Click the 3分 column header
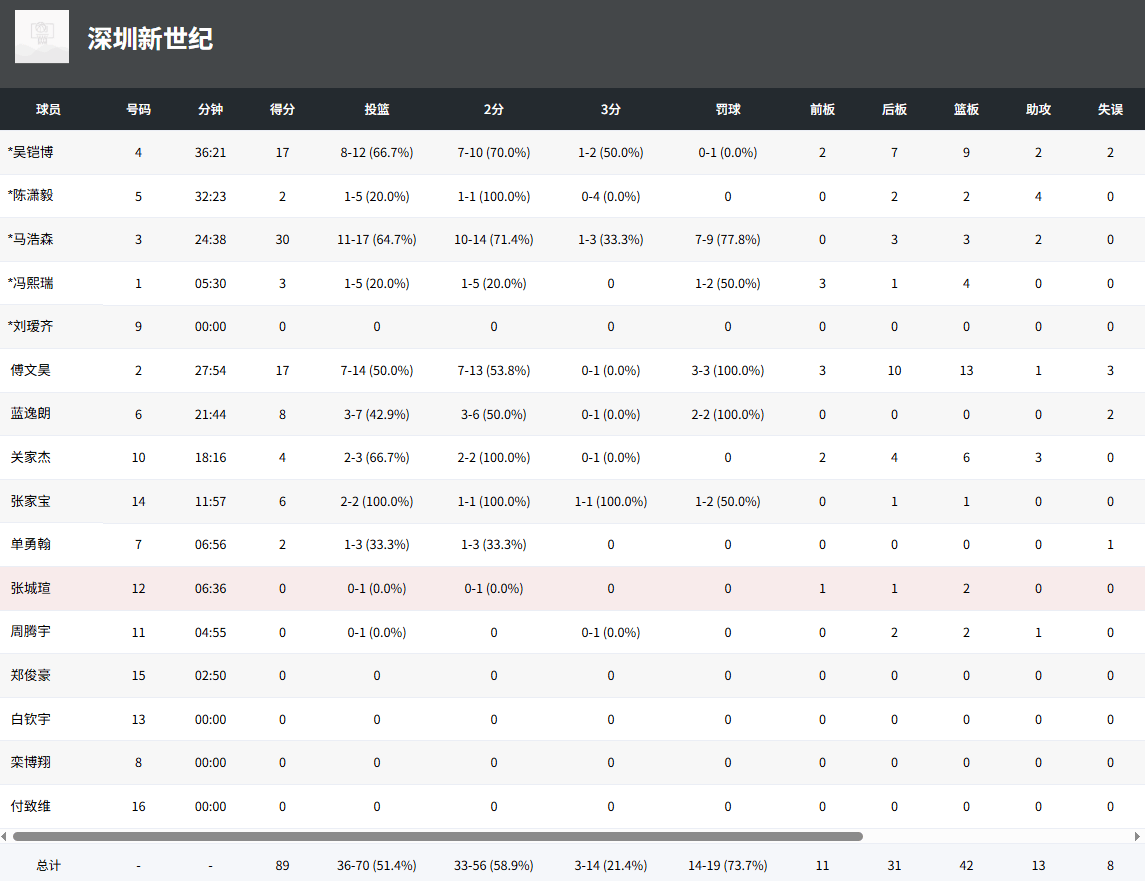This screenshot has height=881, width=1145. tap(610, 110)
